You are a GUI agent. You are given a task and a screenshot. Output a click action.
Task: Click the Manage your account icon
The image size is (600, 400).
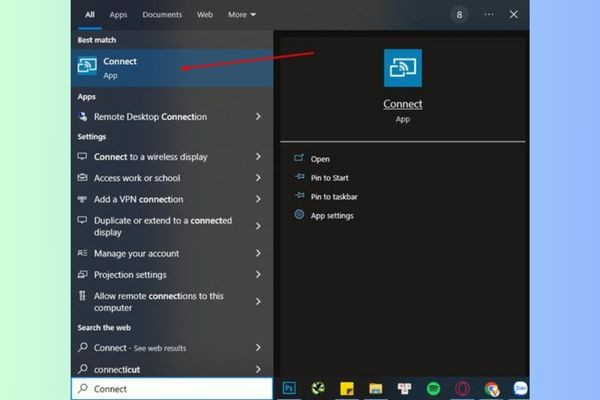82,253
